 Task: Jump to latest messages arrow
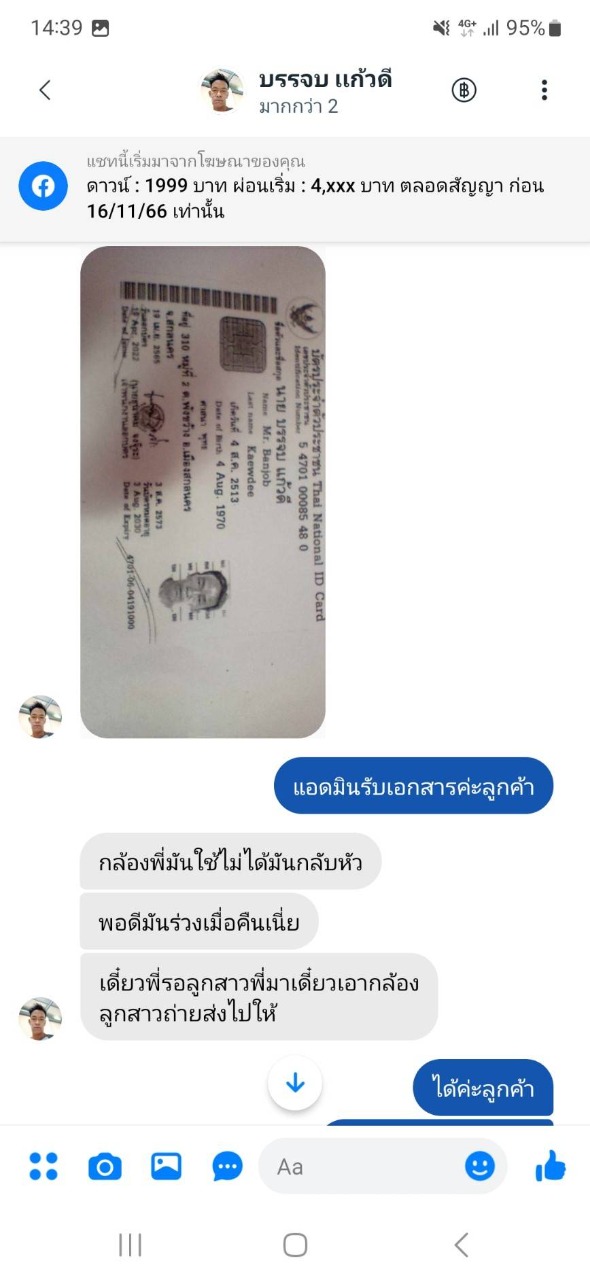tap(295, 1084)
